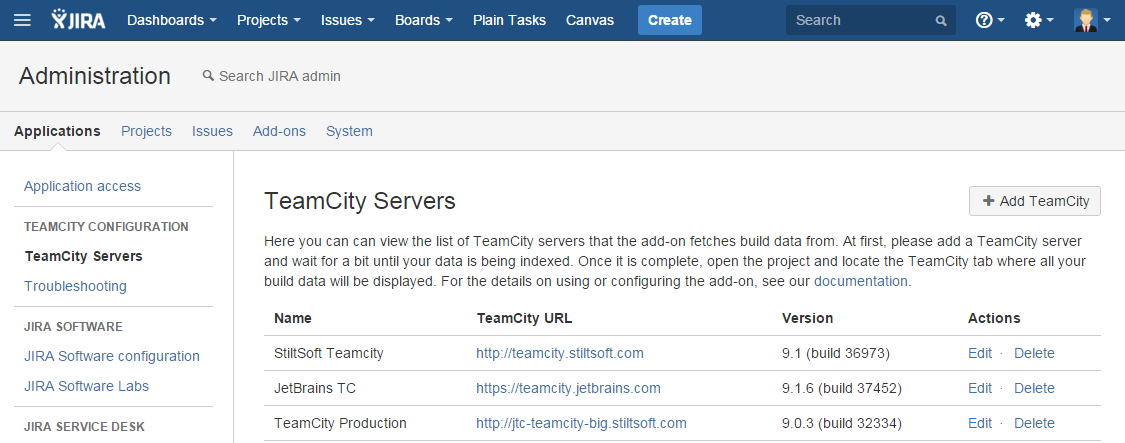
Task: Click the Add TeamCity button
Action: pos(1035,201)
